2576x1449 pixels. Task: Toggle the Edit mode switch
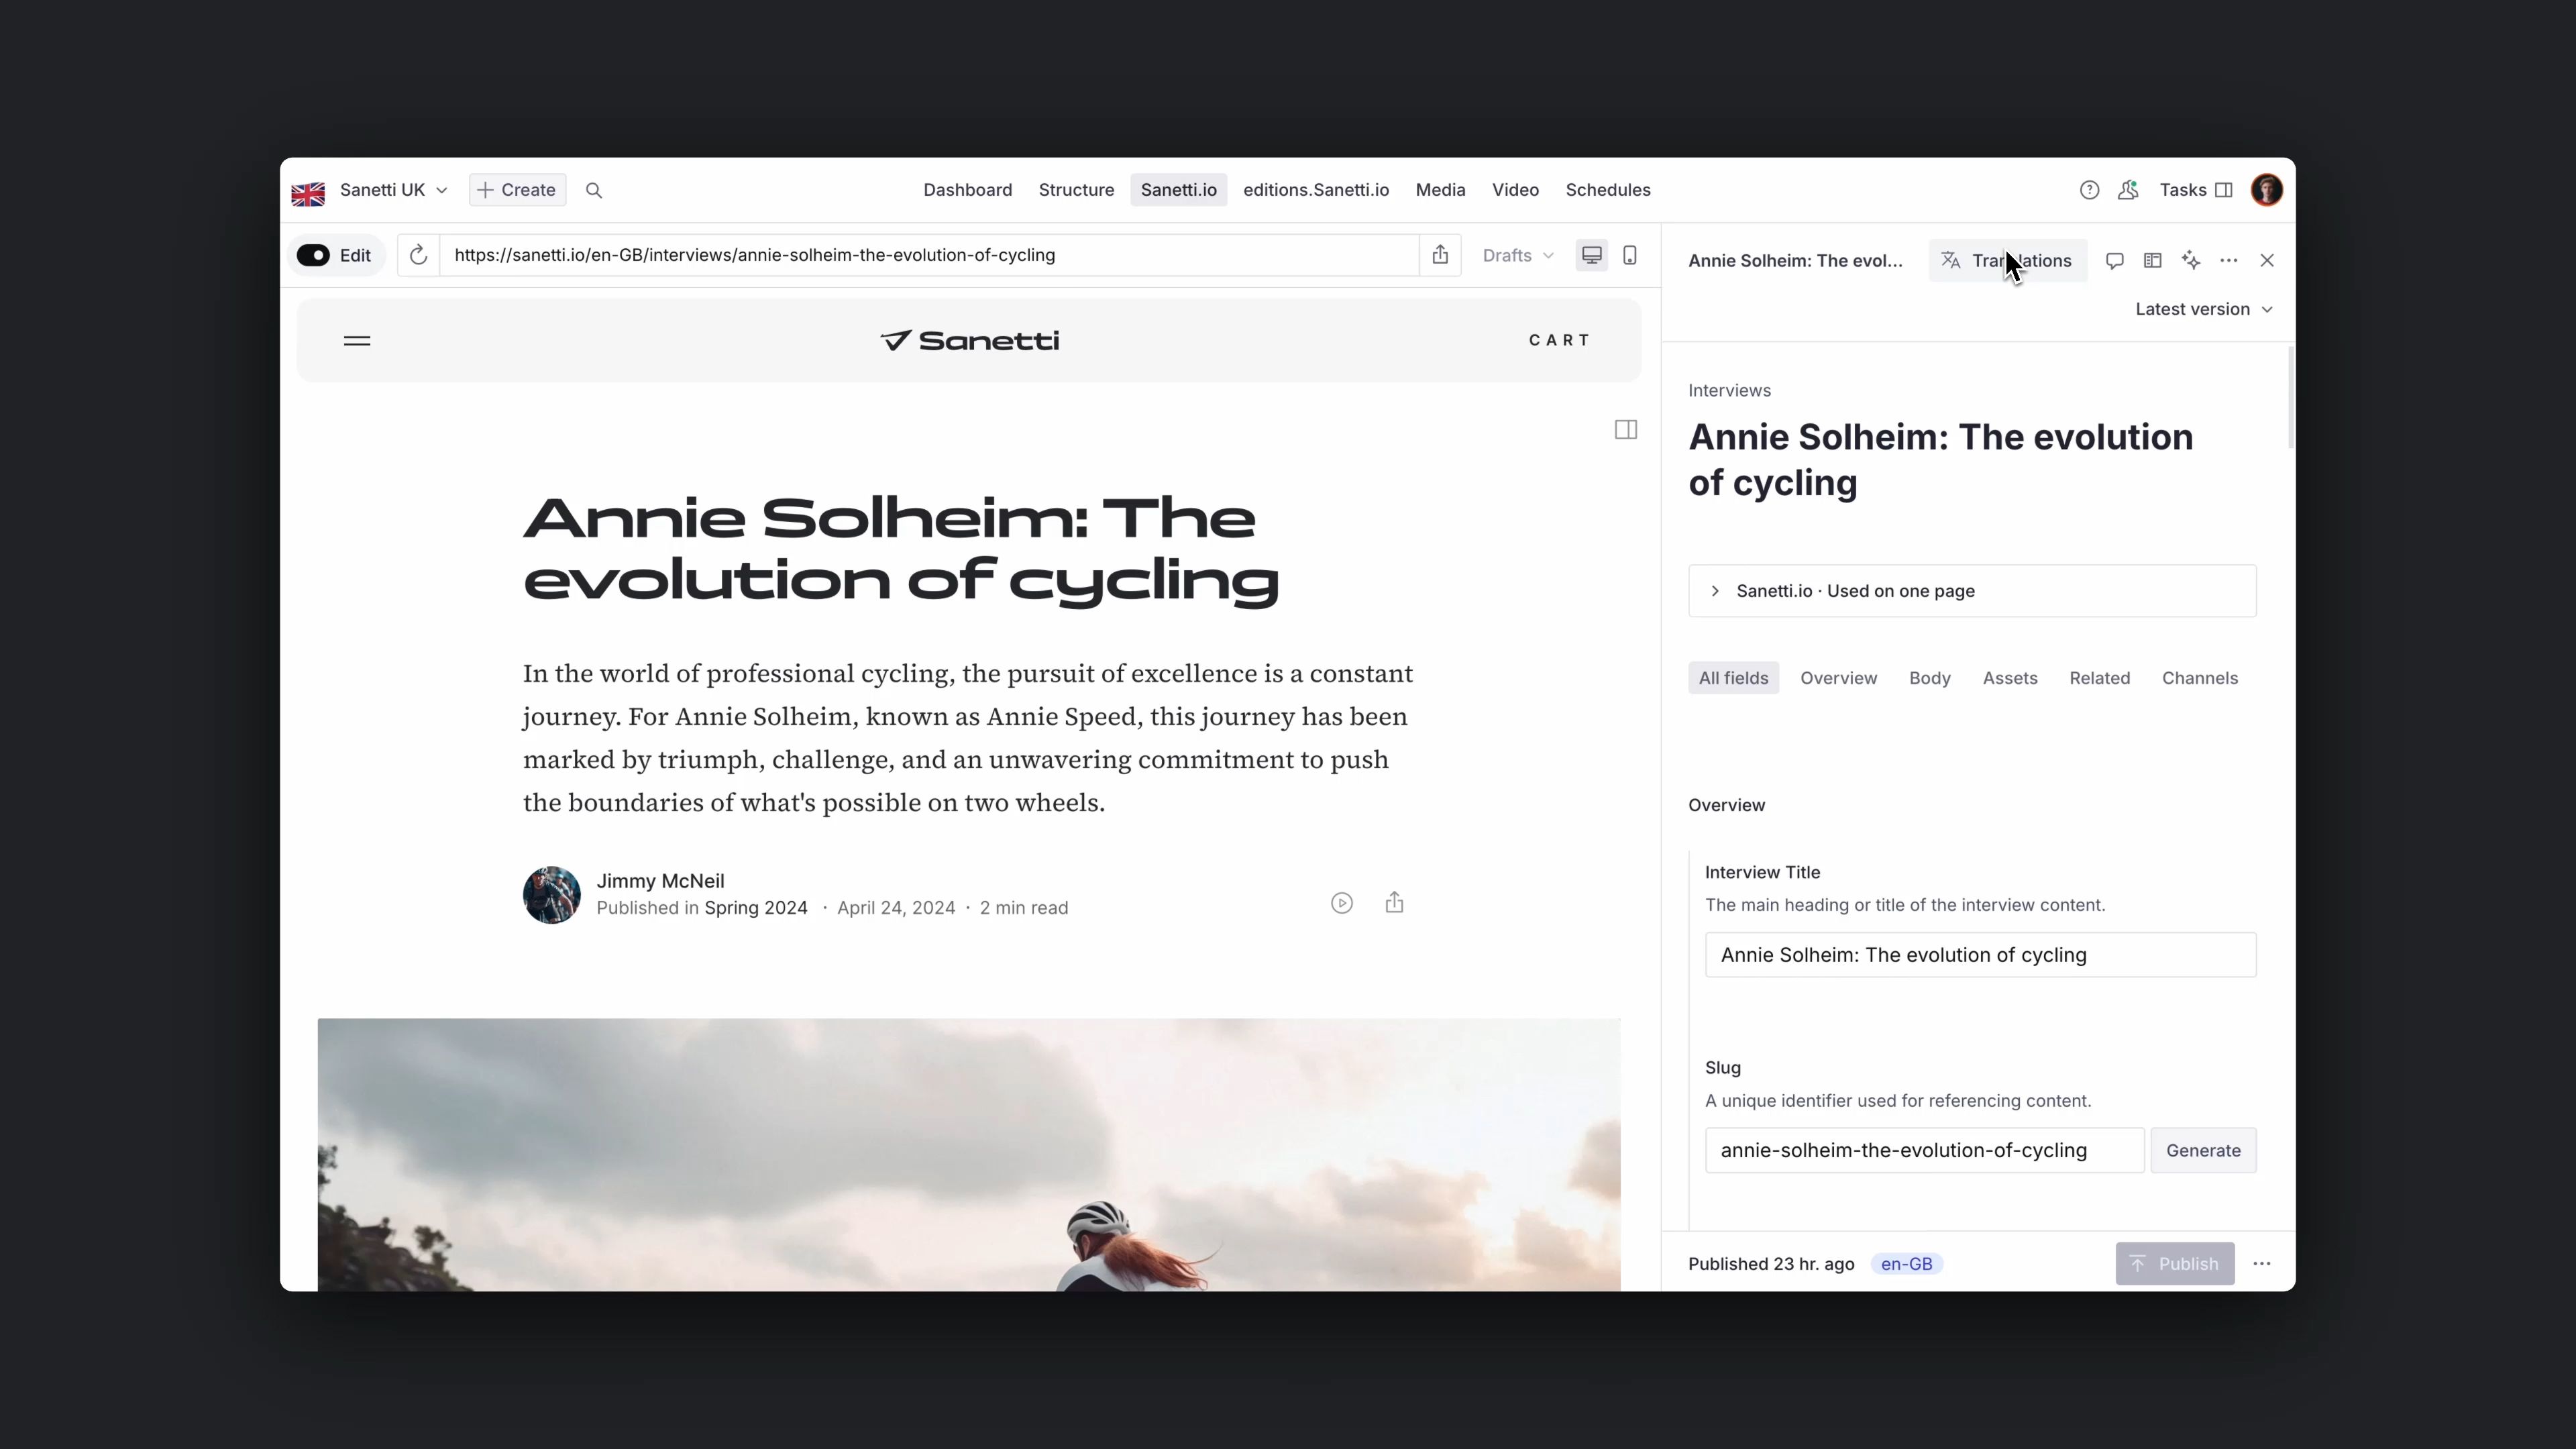coord(314,255)
